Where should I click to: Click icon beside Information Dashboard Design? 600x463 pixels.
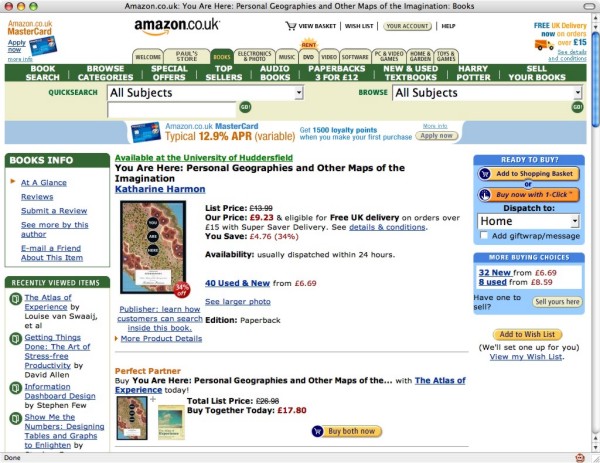15,387
